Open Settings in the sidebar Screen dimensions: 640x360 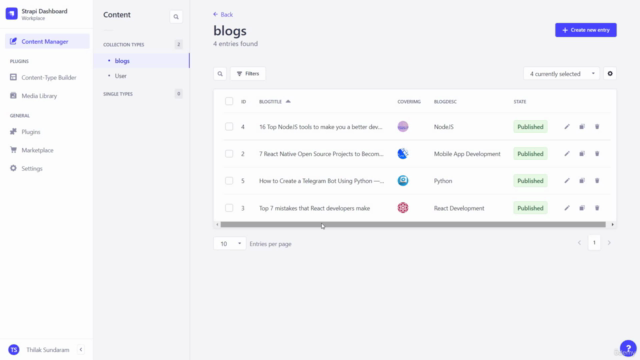pyautogui.click(x=27, y=169)
